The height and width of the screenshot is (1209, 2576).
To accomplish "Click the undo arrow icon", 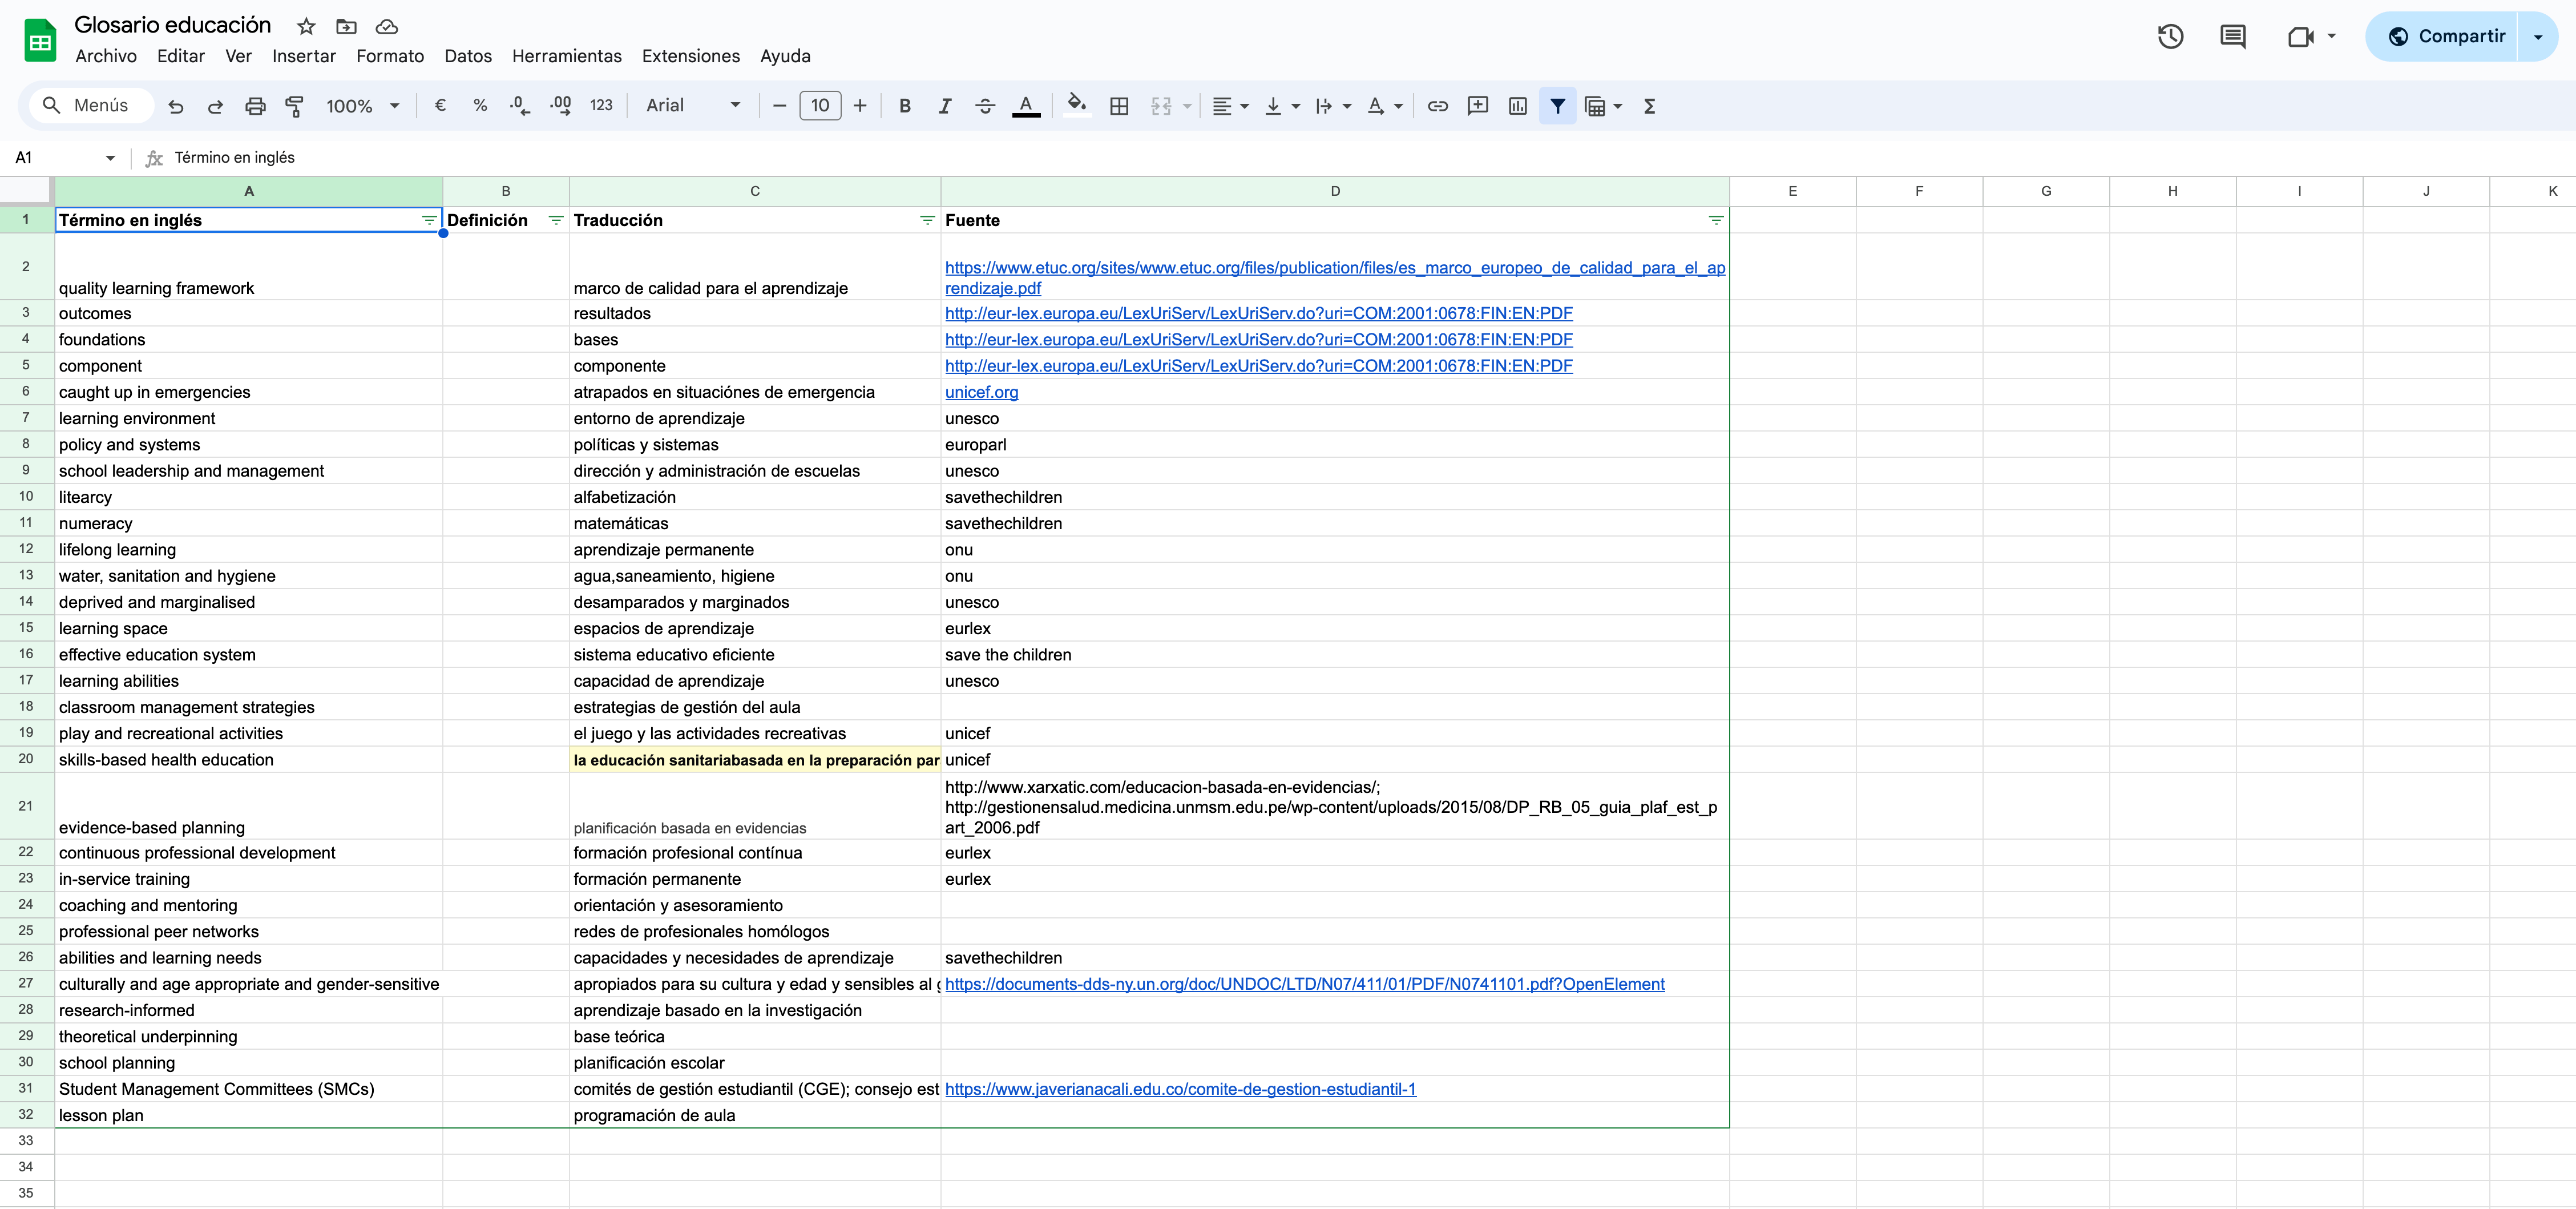I will click(176, 106).
